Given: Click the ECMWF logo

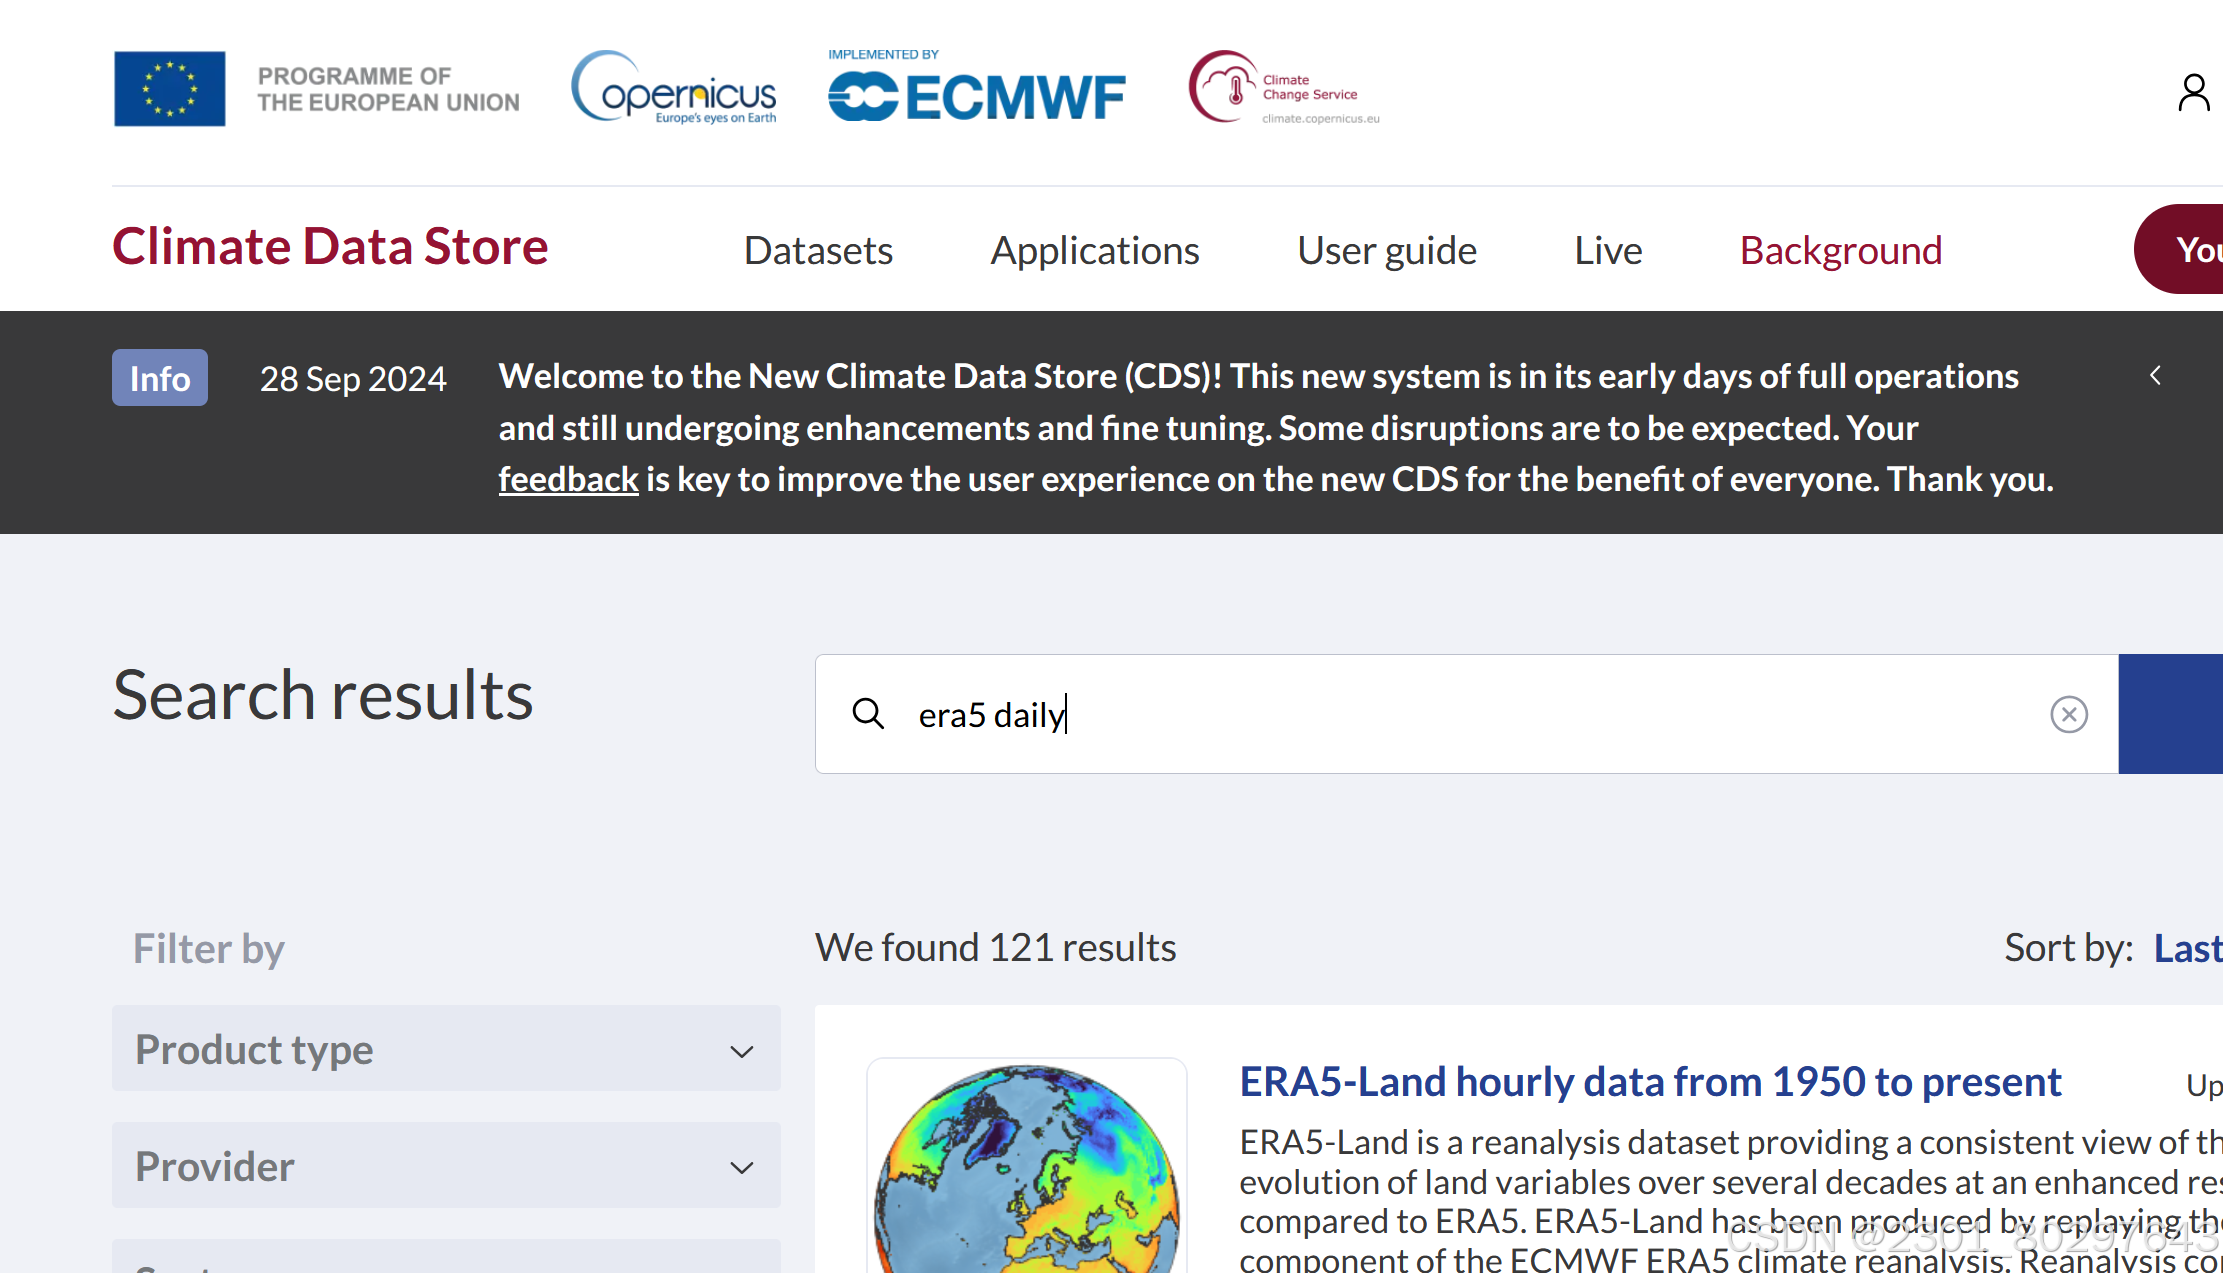Looking at the screenshot, I should 976,94.
